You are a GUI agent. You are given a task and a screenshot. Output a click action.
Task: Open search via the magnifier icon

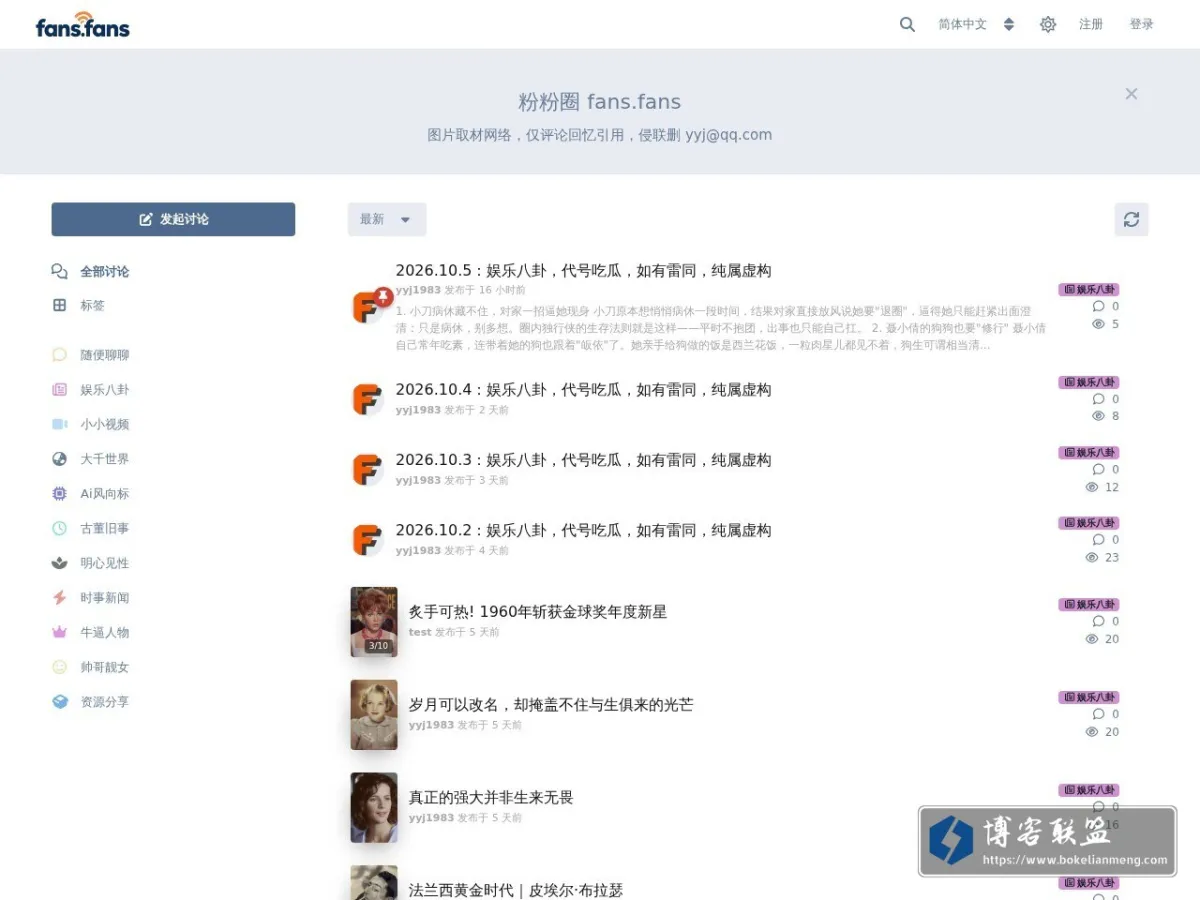(x=907, y=25)
